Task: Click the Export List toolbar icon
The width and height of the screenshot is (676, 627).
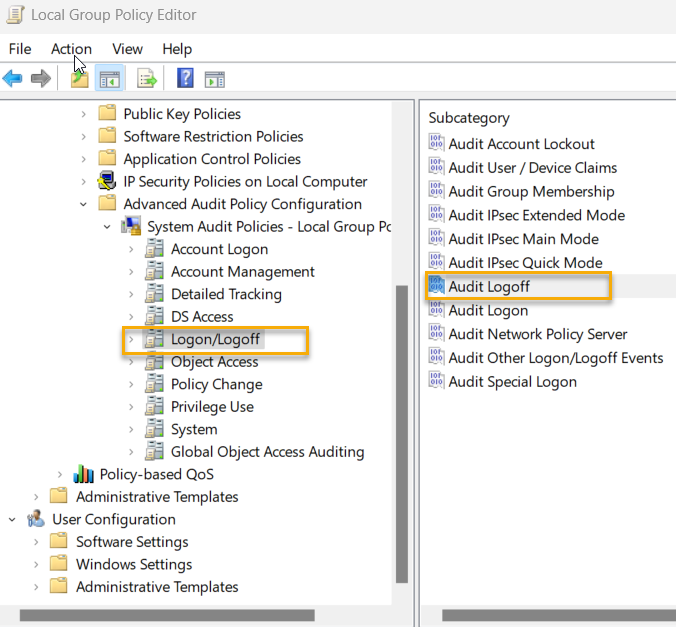Action: 147,79
